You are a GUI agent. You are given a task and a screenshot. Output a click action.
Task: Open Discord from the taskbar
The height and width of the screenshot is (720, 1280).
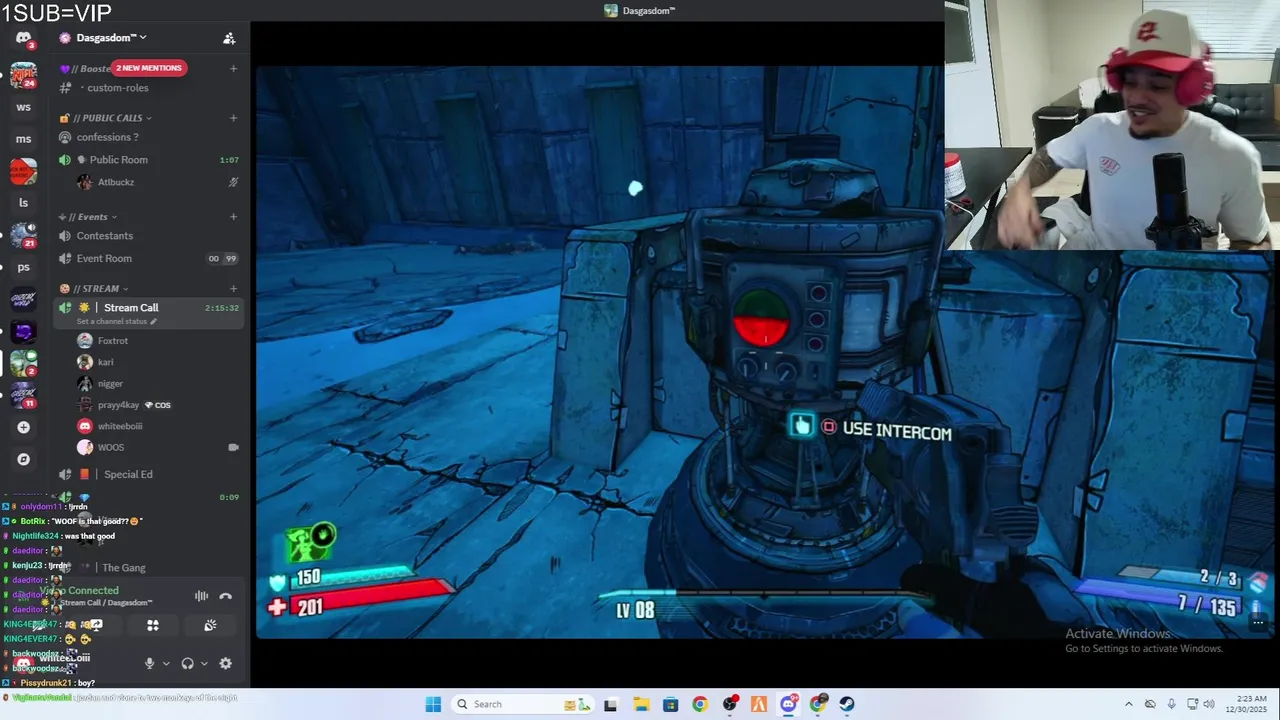(788, 704)
